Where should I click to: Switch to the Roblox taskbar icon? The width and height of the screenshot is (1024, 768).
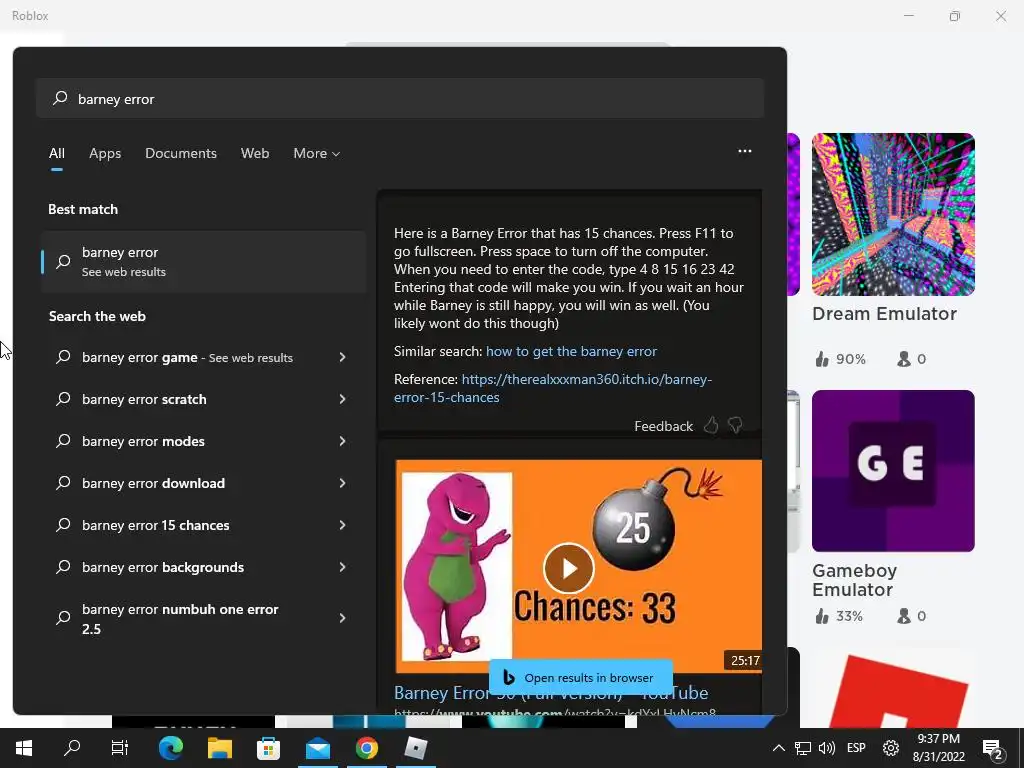click(416, 748)
